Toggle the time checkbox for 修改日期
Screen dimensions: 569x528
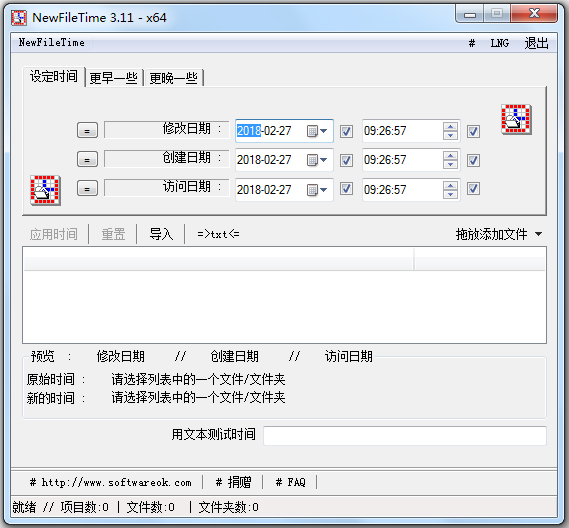(473, 131)
